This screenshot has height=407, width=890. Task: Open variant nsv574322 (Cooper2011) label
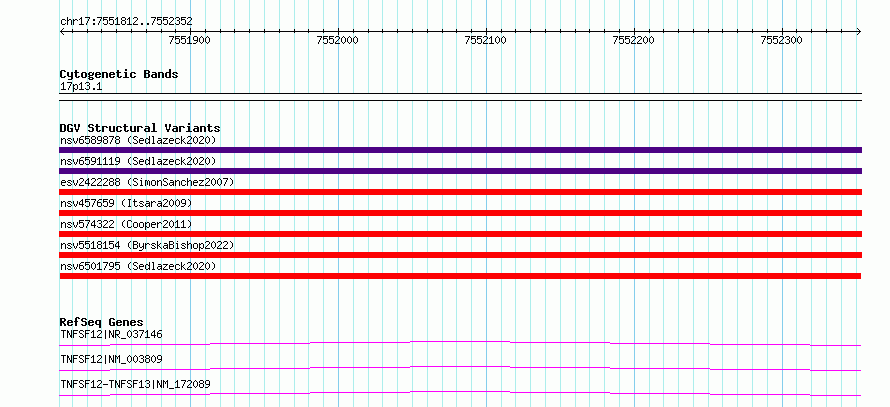(x=126, y=224)
